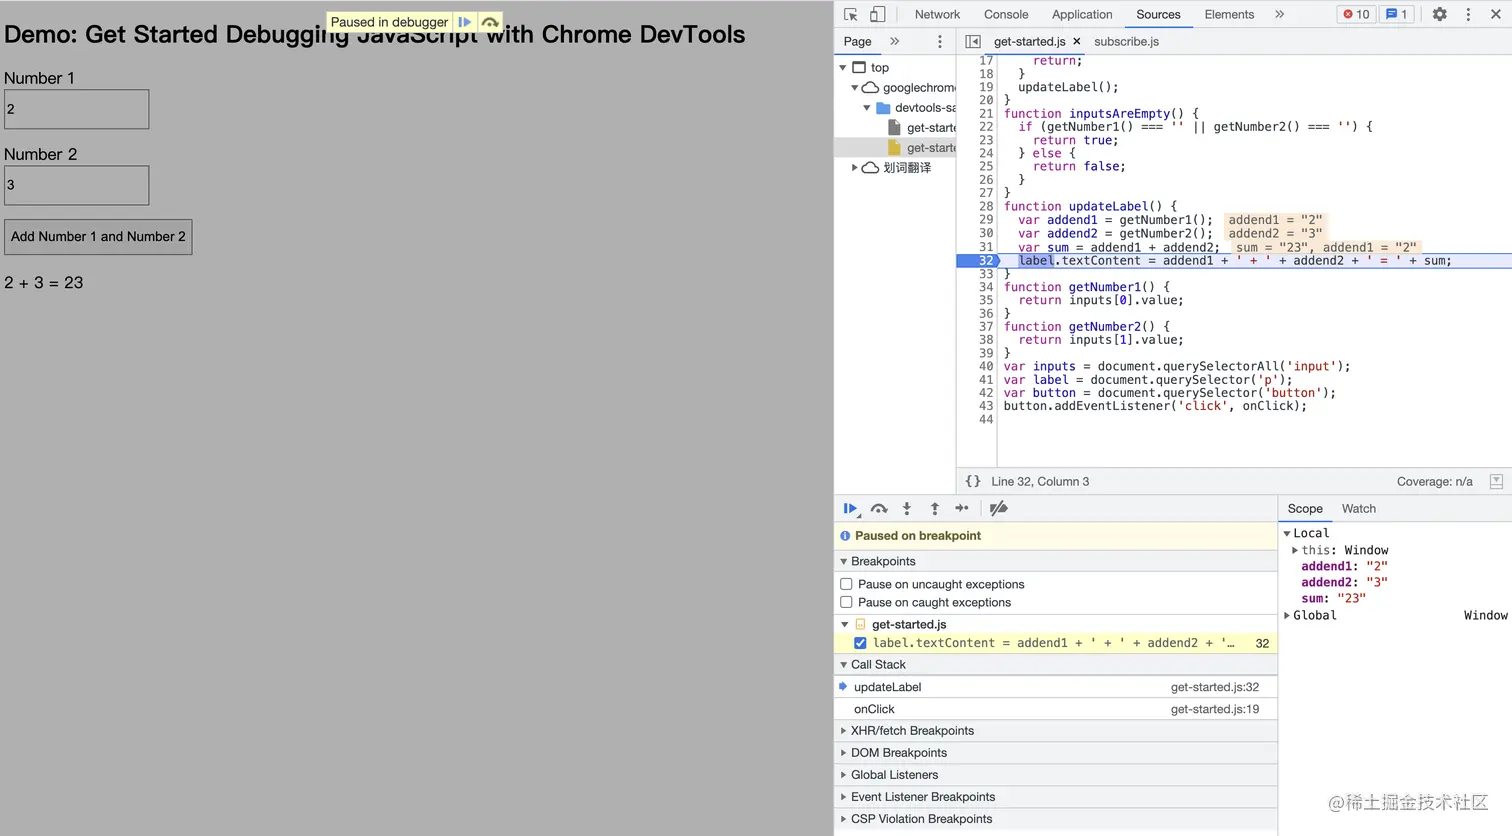Click the Number 2 input field

pyautogui.click(x=77, y=185)
